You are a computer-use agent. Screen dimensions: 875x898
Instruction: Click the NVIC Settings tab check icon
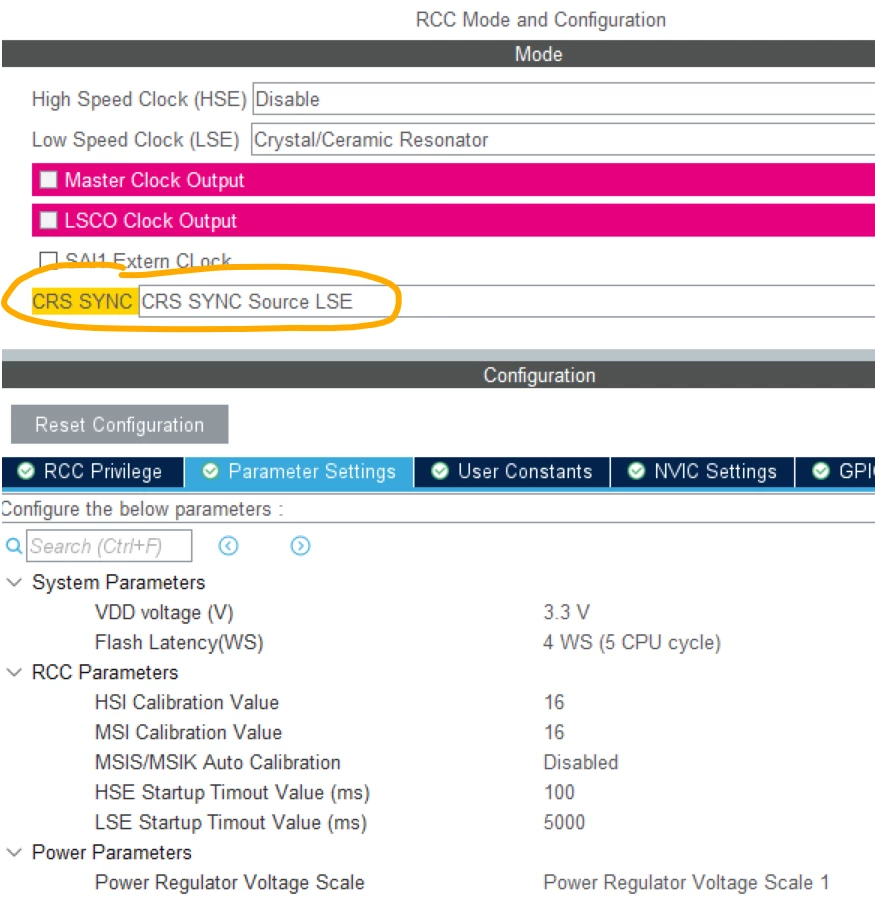click(636, 471)
